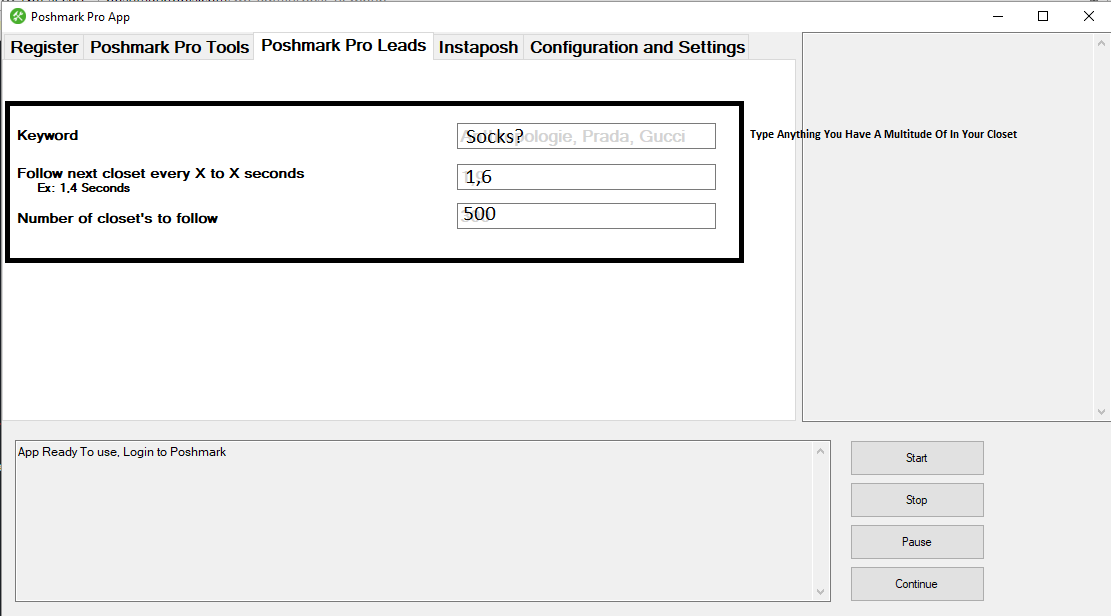
Task: Minimize the Poshmark Pro App window
Action: click(x=998, y=16)
